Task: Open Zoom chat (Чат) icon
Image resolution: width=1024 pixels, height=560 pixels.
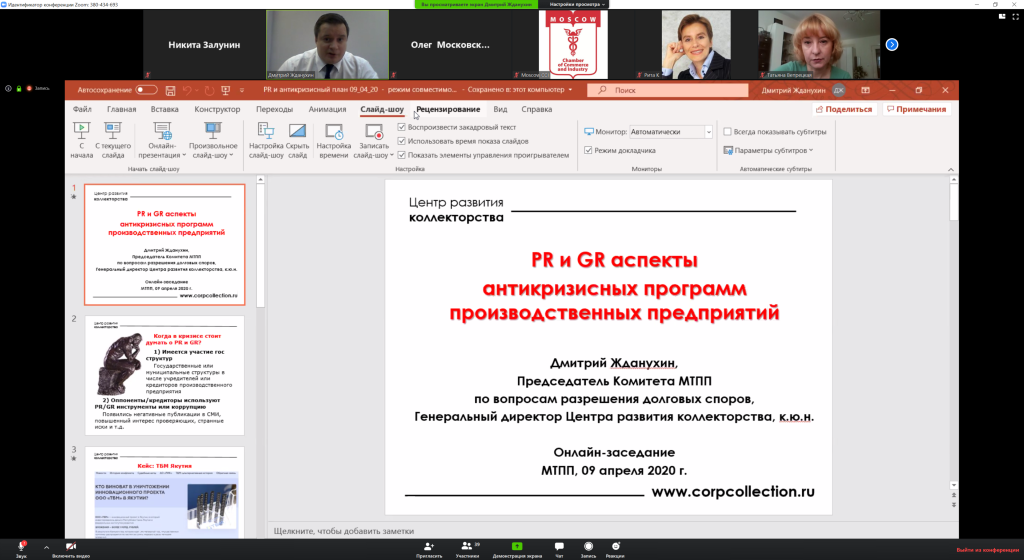Action: click(x=559, y=546)
